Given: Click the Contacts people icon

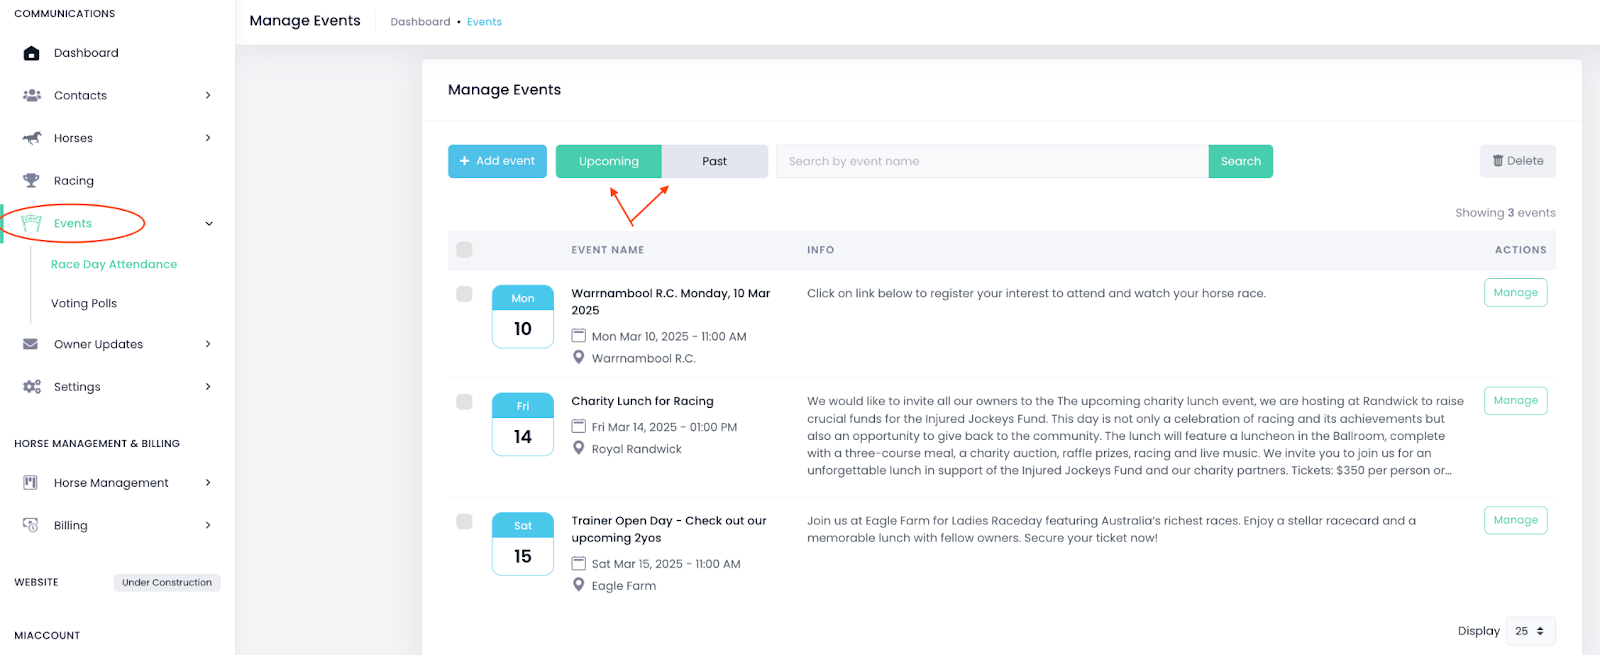Looking at the screenshot, I should [x=32, y=96].
